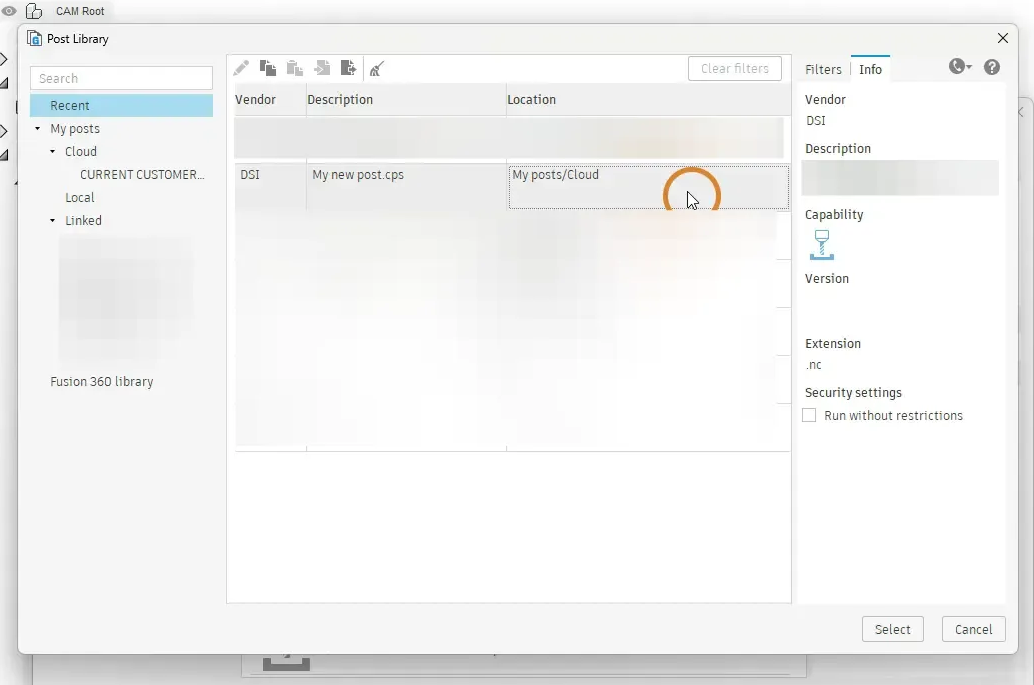Click the broom cleanup icon in toolbar
1034x685 pixels.
(x=377, y=68)
